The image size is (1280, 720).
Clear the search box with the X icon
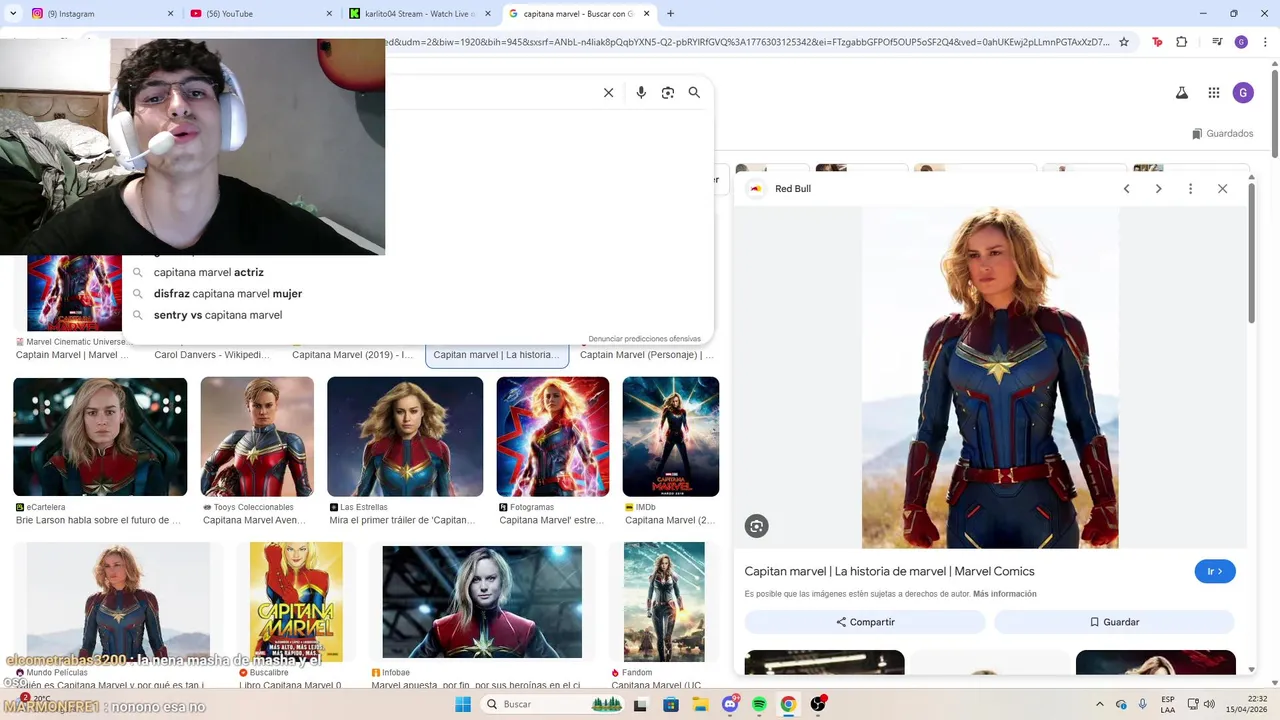point(608,93)
